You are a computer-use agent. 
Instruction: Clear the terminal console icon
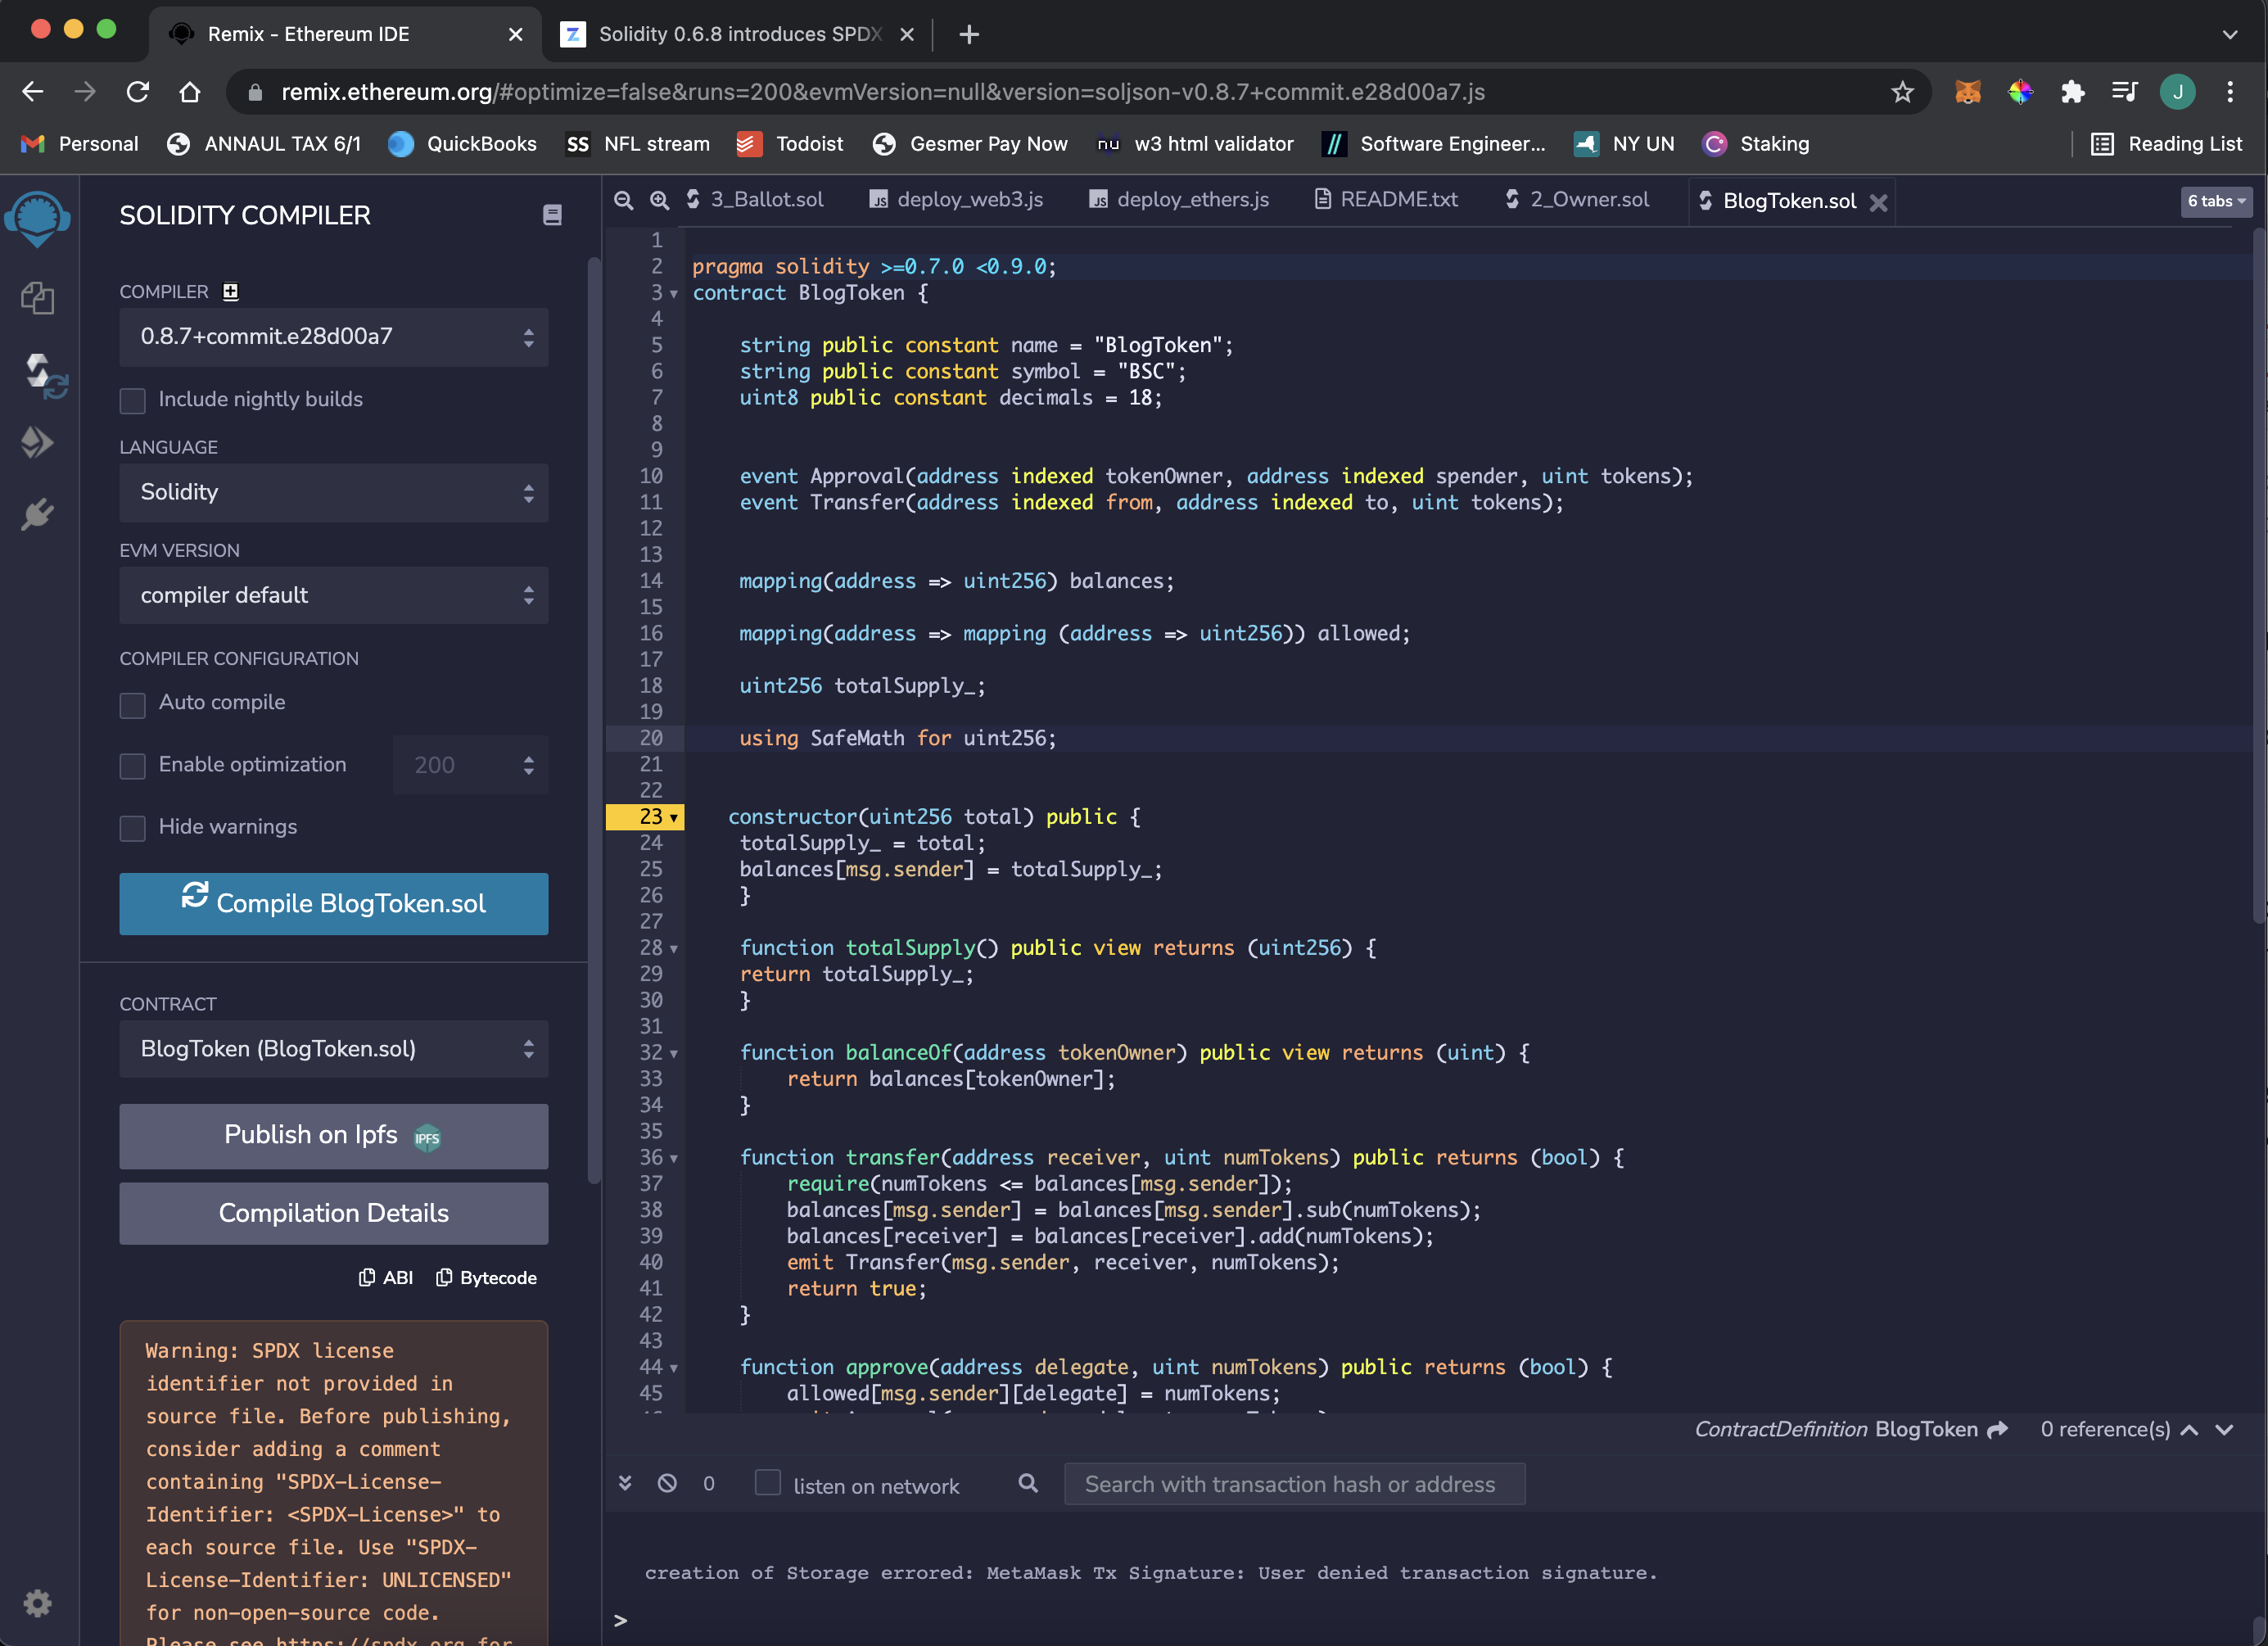(667, 1483)
